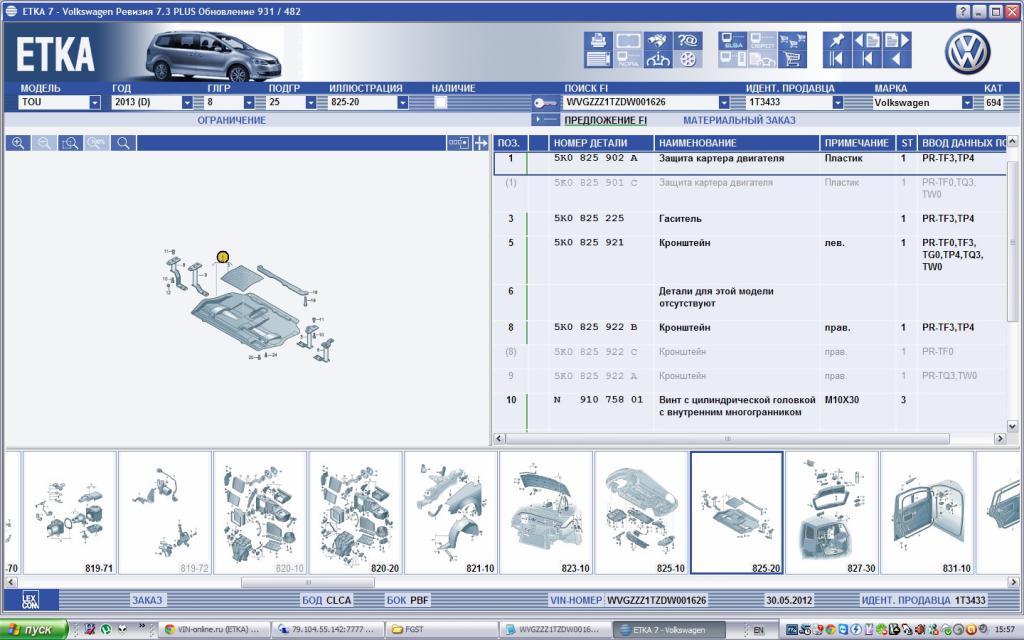Select thumbnail illustration 825-10
Viewport: 1024px width, 640px height.
tap(641, 513)
